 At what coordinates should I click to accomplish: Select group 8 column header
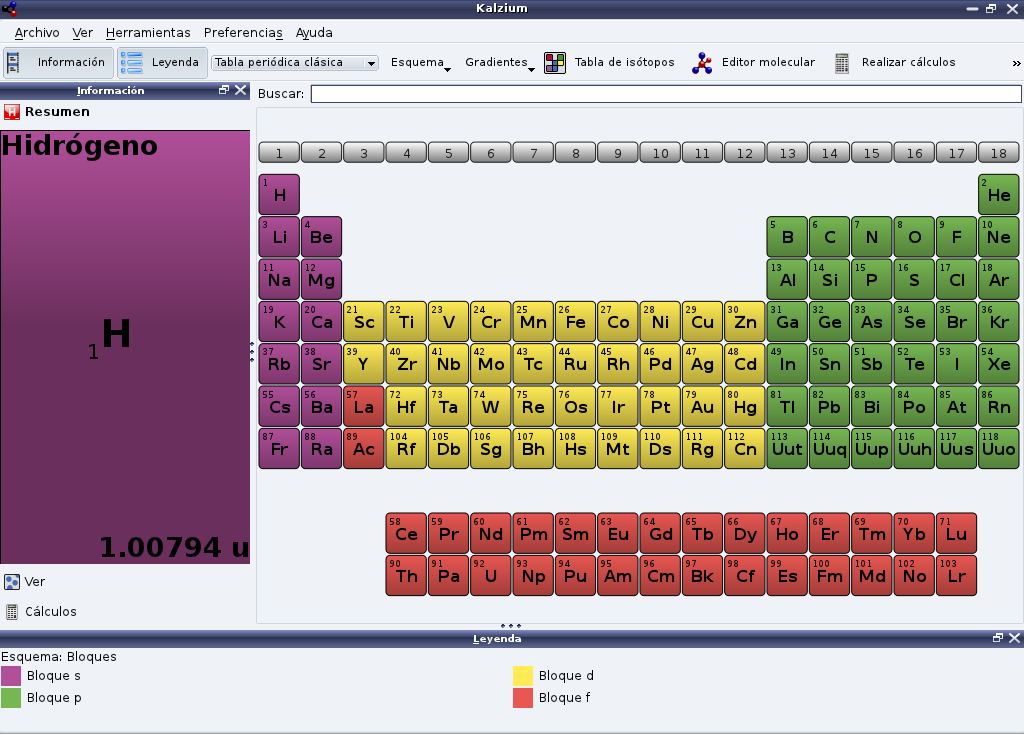point(576,153)
